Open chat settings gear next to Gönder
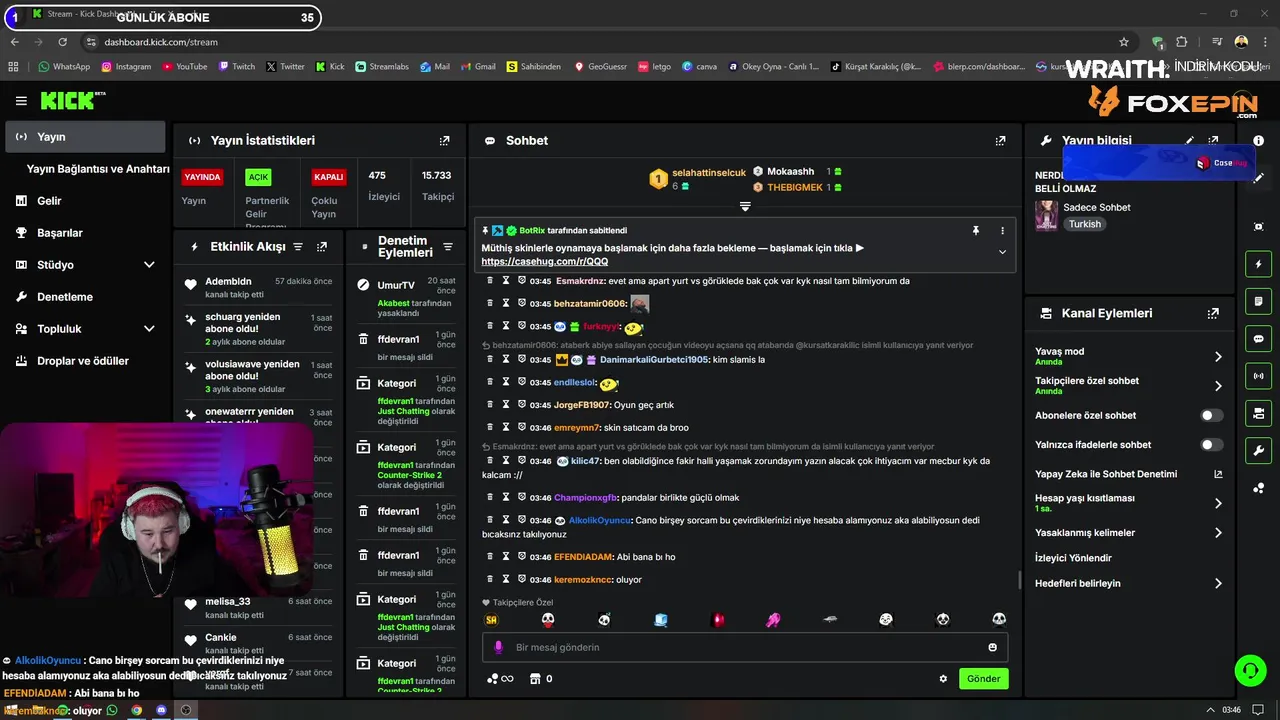 click(x=943, y=679)
